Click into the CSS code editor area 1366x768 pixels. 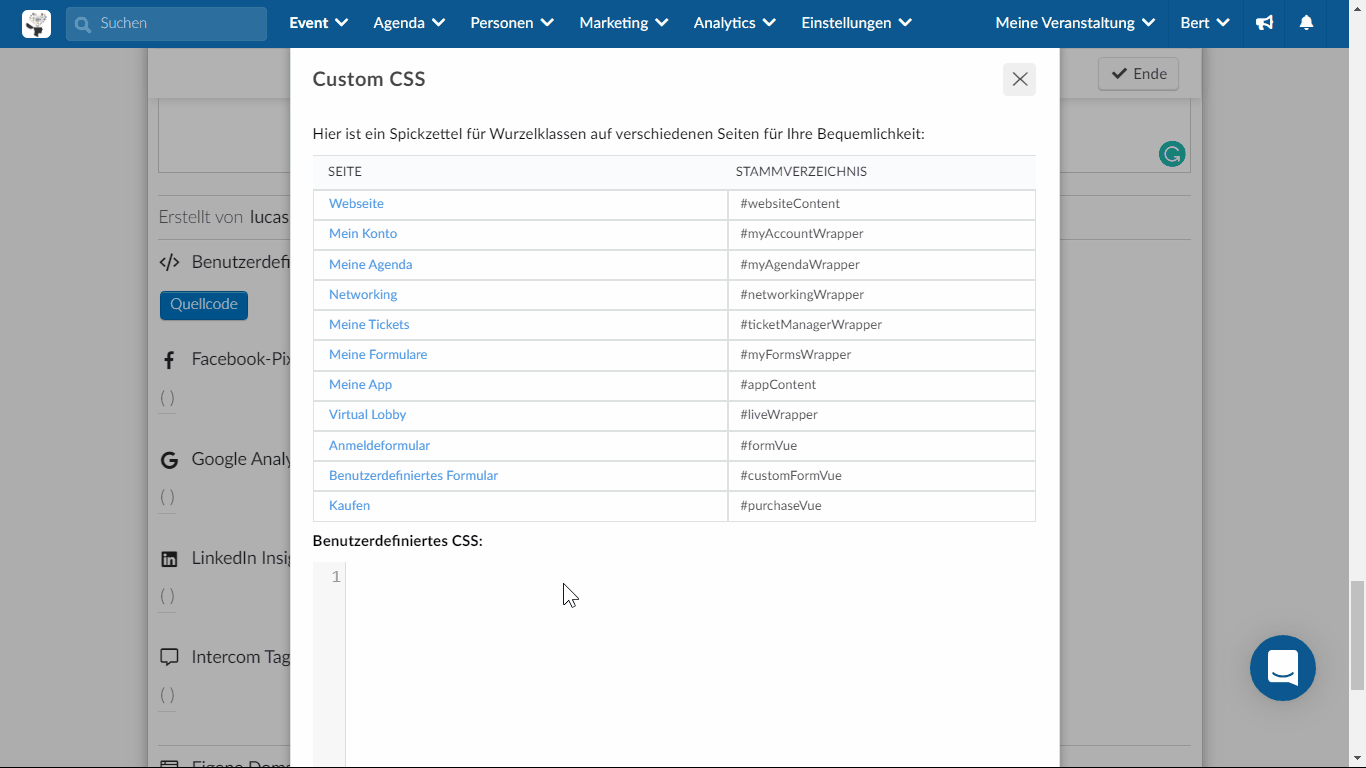[690, 665]
